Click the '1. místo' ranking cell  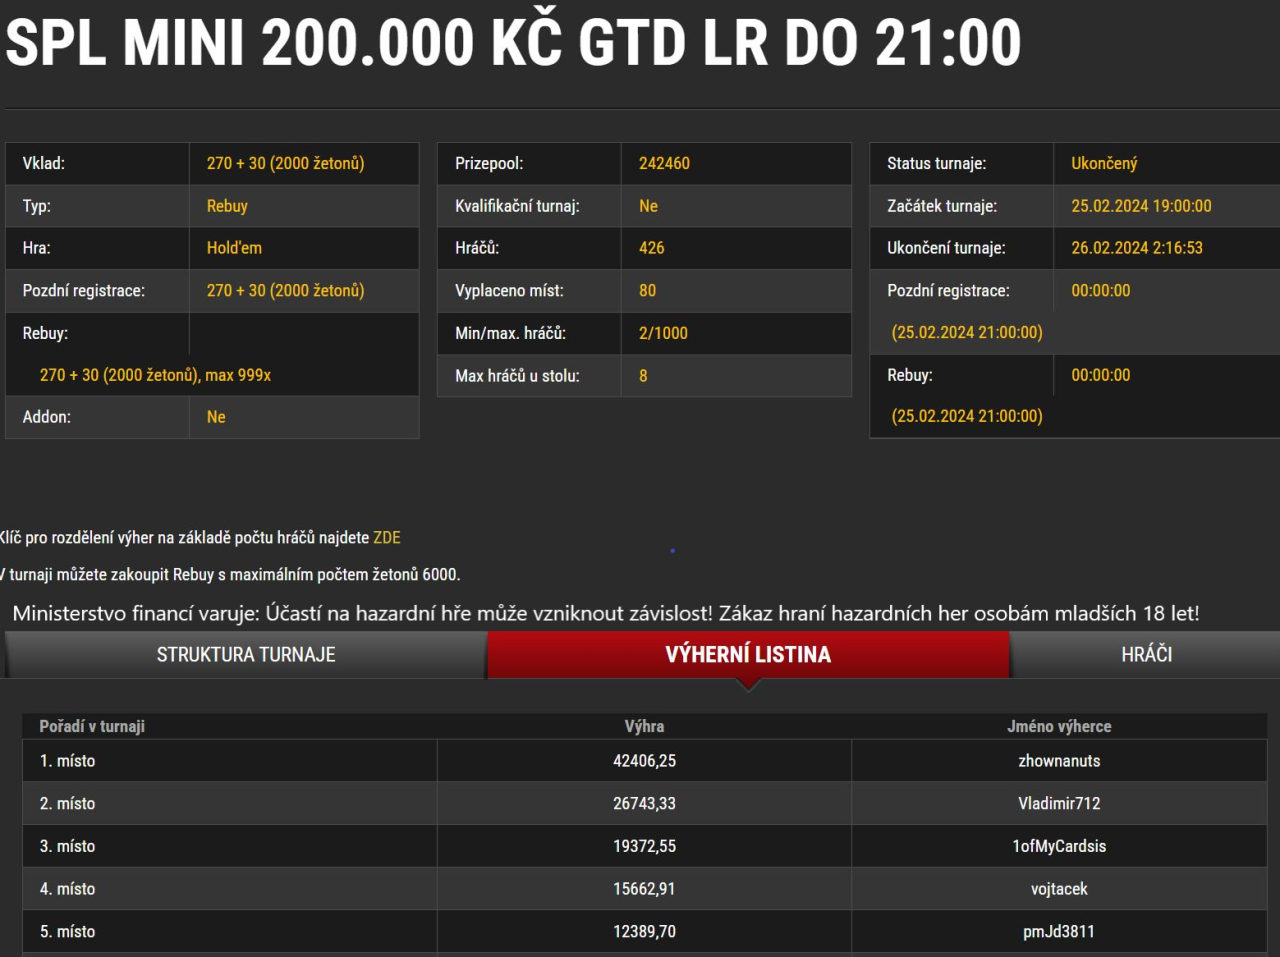coord(229,761)
